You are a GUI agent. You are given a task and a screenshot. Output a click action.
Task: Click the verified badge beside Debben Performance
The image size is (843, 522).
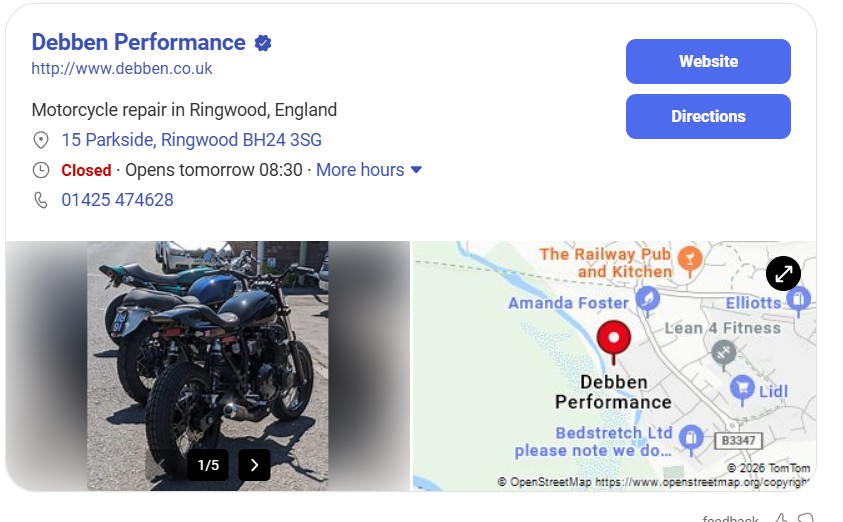(x=263, y=43)
